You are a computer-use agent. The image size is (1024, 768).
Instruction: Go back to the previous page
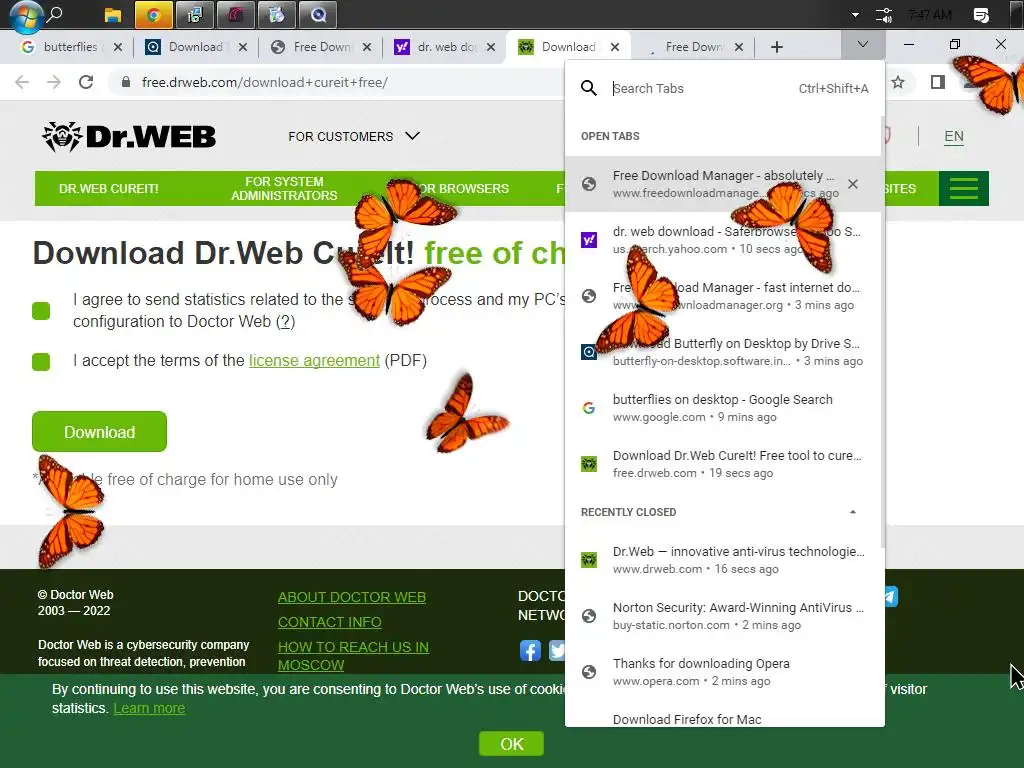pos(22,82)
